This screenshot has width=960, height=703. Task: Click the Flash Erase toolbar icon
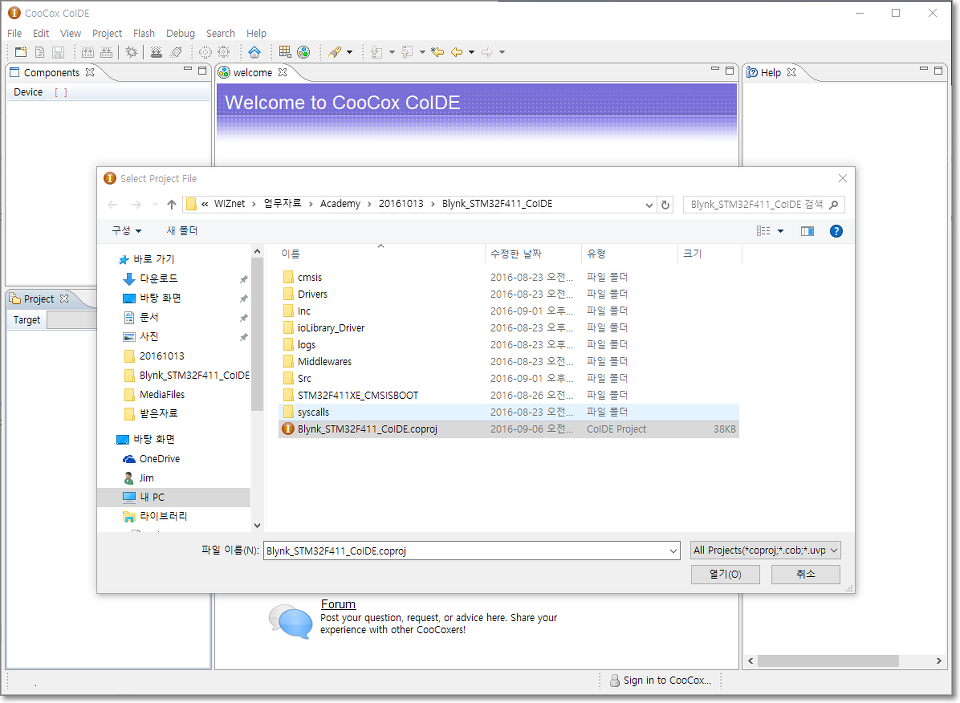pyautogui.click(x=176, y=52)
